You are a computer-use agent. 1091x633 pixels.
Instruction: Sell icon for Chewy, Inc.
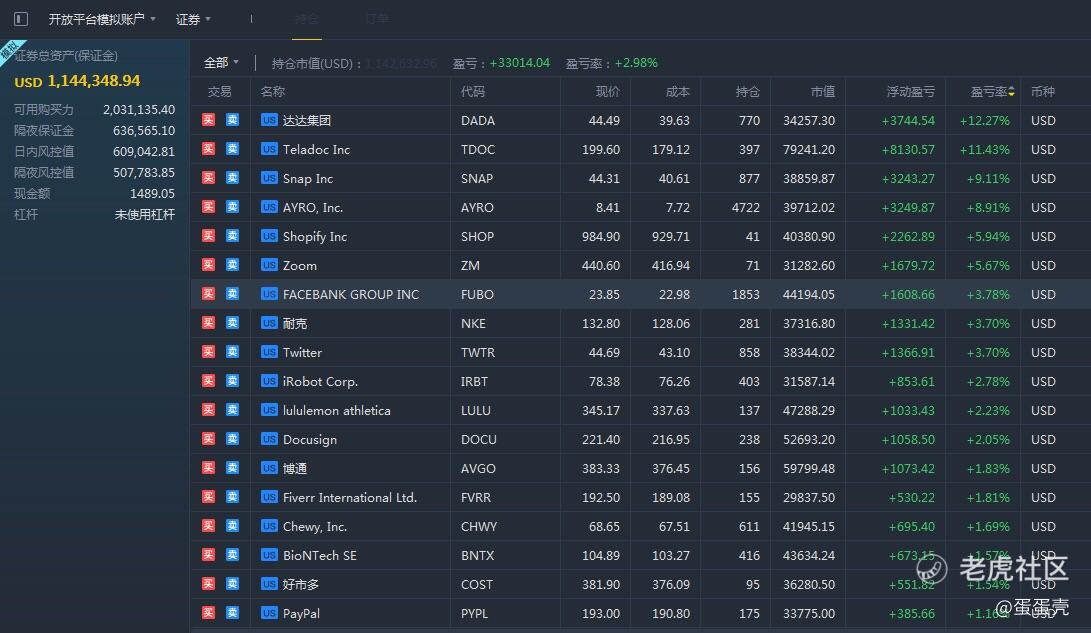point(232,526)
